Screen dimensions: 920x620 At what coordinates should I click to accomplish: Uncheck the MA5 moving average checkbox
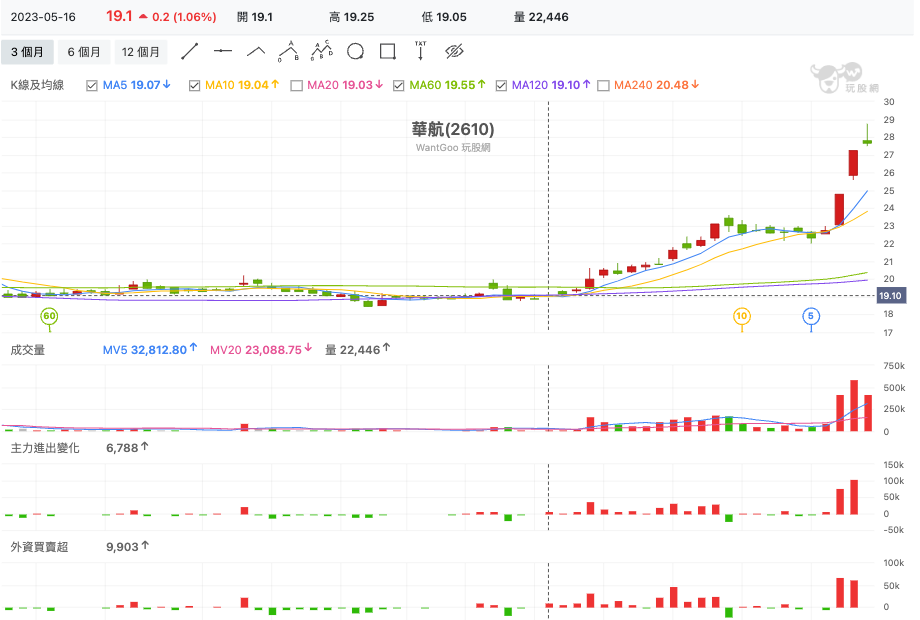click(92, 86)
